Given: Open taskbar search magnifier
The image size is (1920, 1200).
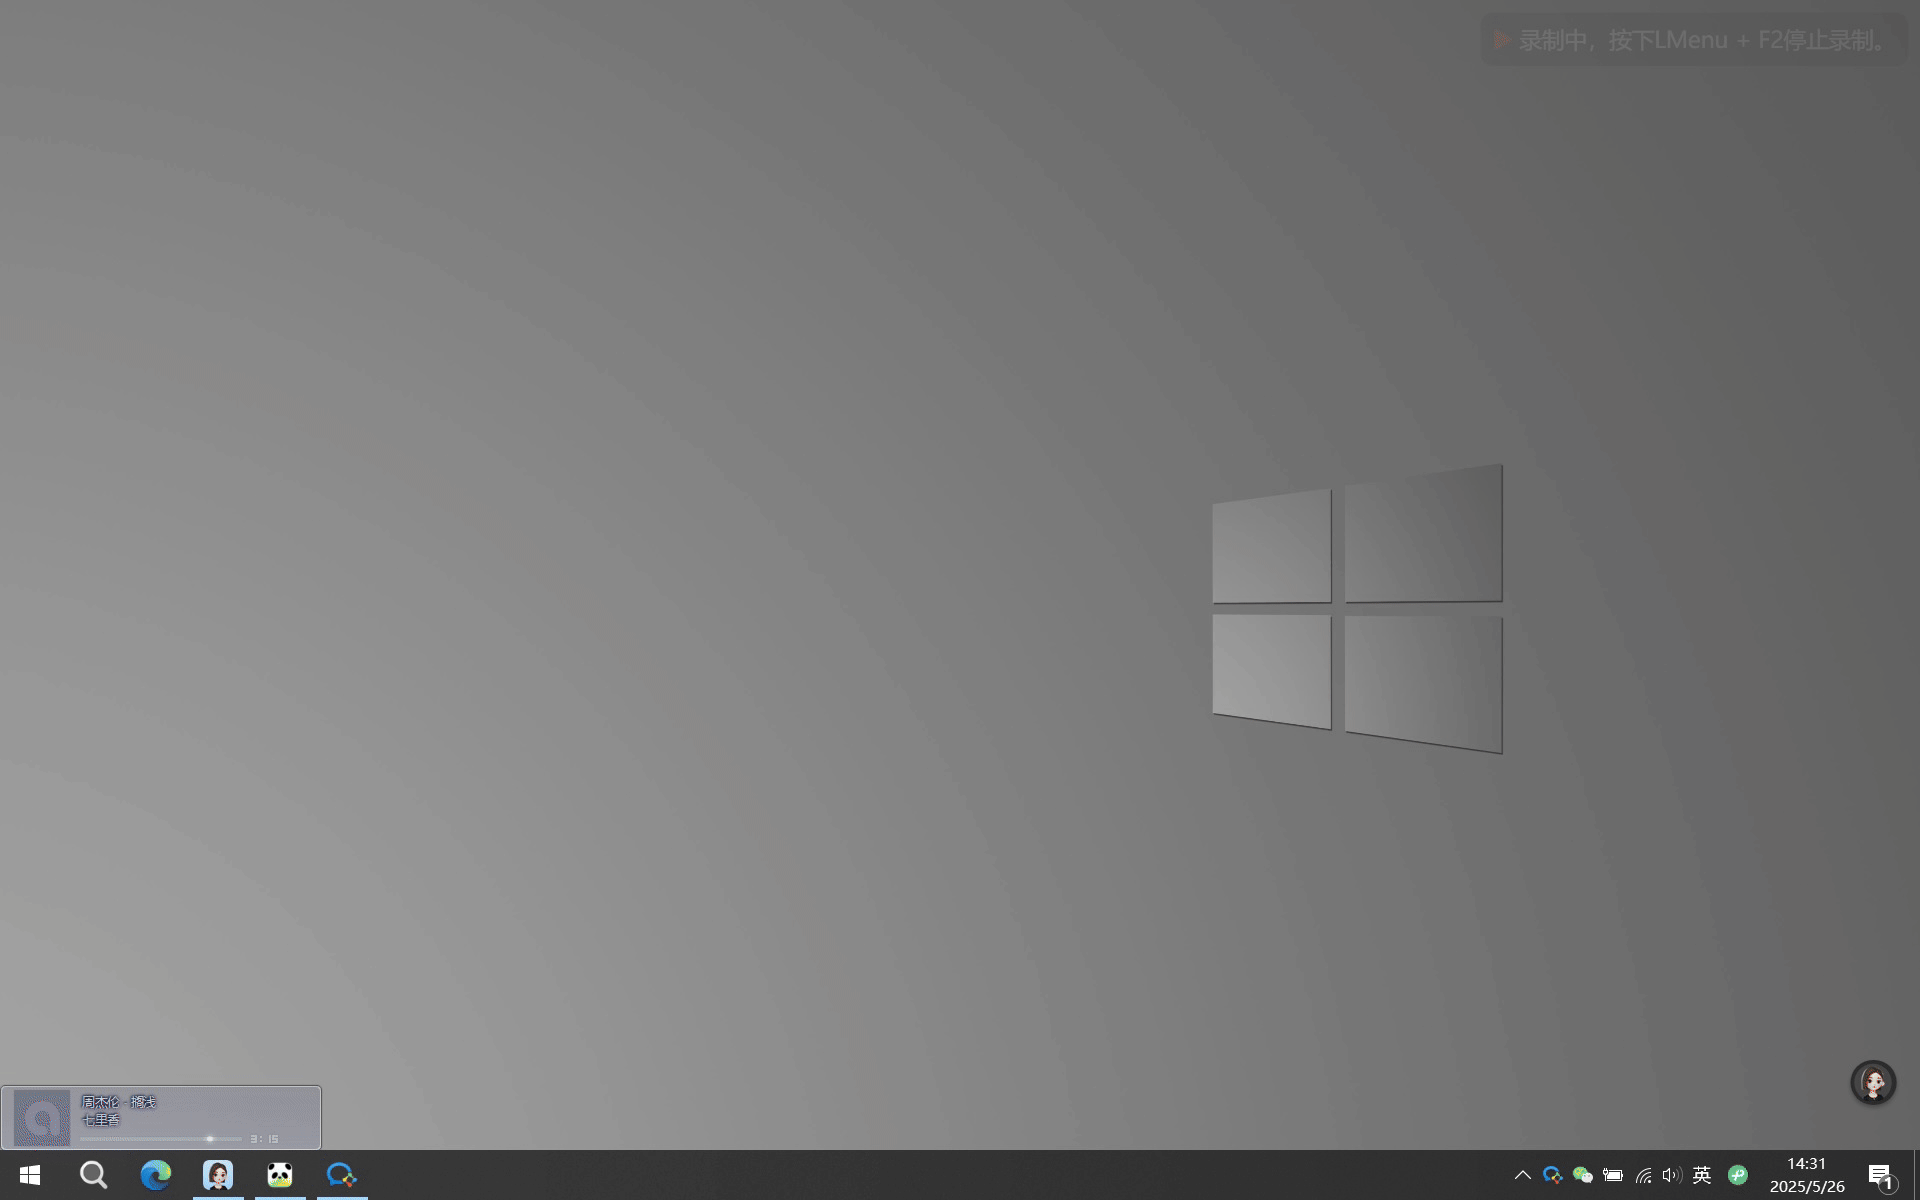Looking at the screenshot, I should (x=93, y=1175).
